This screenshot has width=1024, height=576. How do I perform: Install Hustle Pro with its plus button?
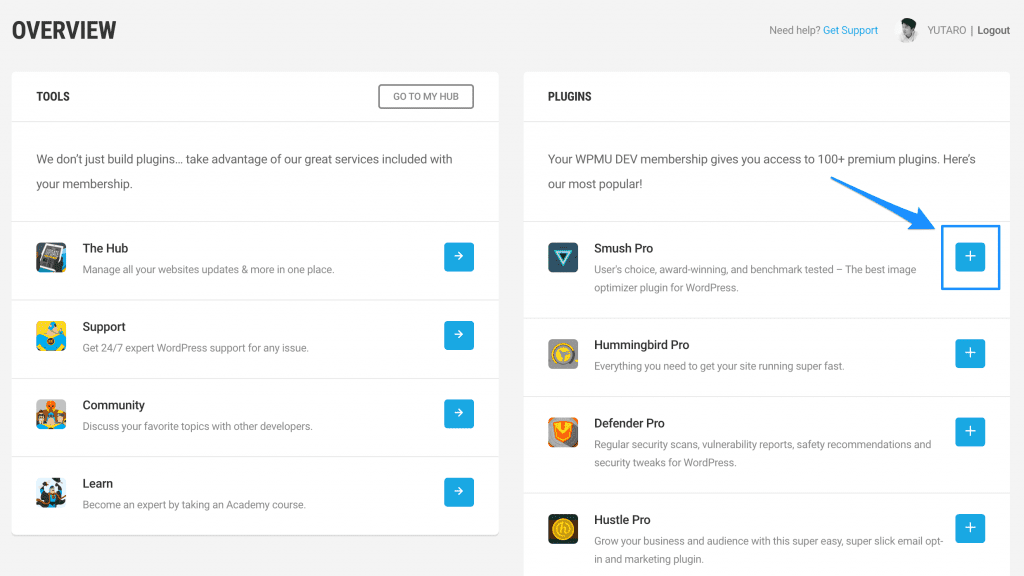(970, 528)
